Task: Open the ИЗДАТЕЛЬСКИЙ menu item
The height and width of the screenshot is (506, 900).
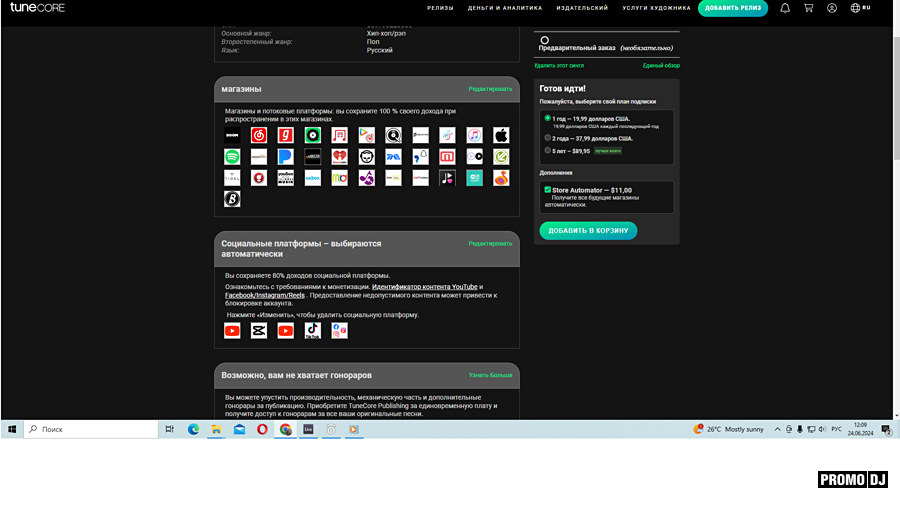Action: click(581, 8)
